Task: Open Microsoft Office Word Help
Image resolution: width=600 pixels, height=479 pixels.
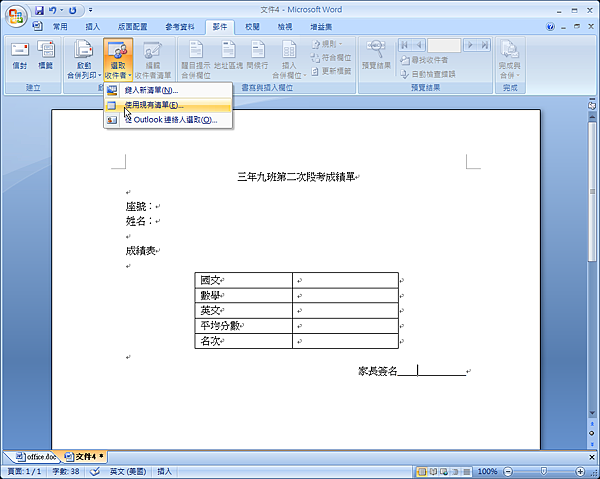Action: coord(550,27)
